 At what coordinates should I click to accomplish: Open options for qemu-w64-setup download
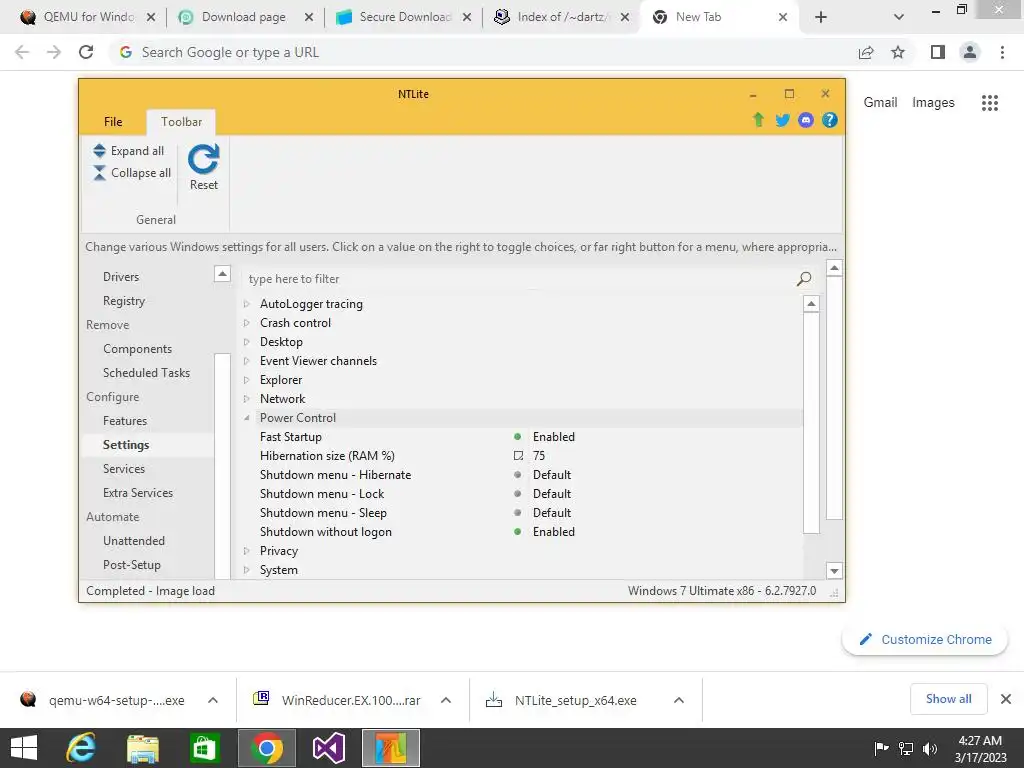[212, 700]
